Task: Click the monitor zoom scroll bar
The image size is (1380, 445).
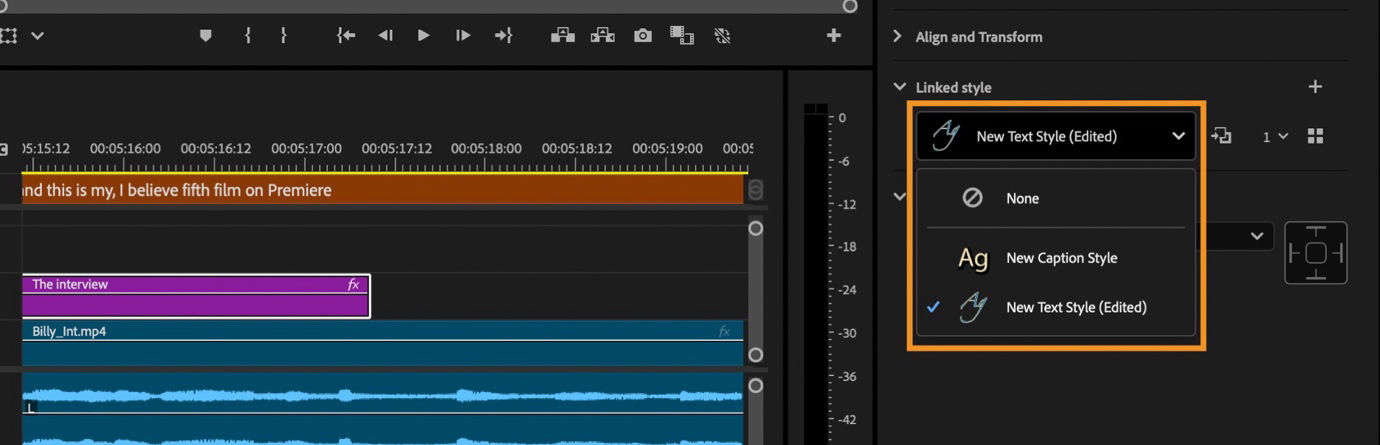Action: [425, 5]
